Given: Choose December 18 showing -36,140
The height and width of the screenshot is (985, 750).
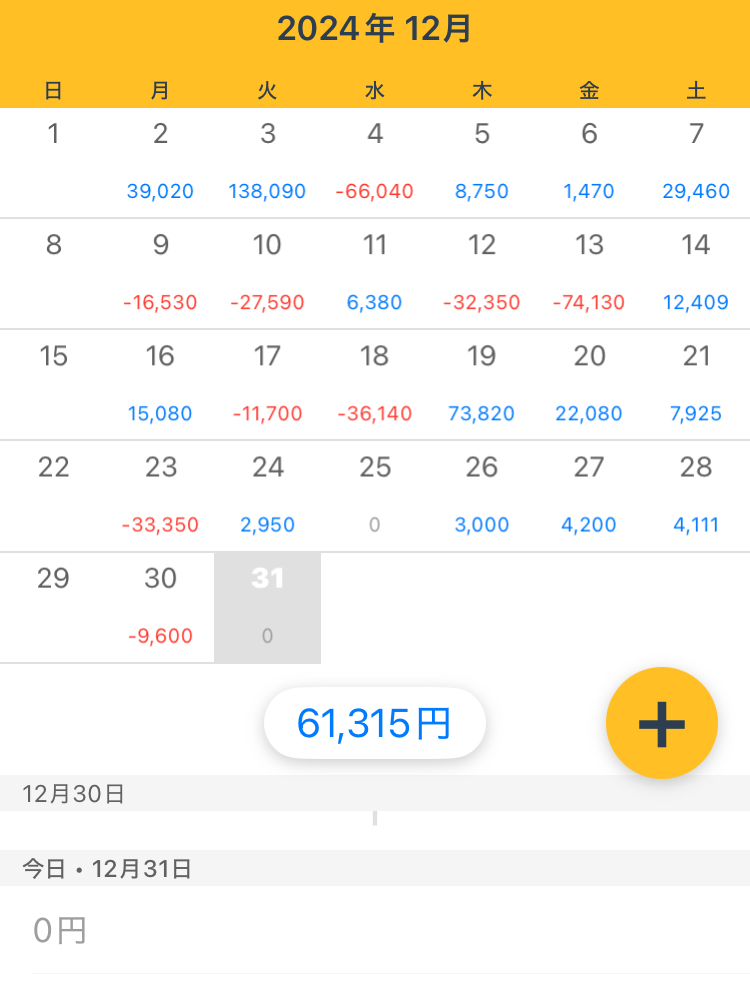Looking at the screenshot, I should 375,385.
